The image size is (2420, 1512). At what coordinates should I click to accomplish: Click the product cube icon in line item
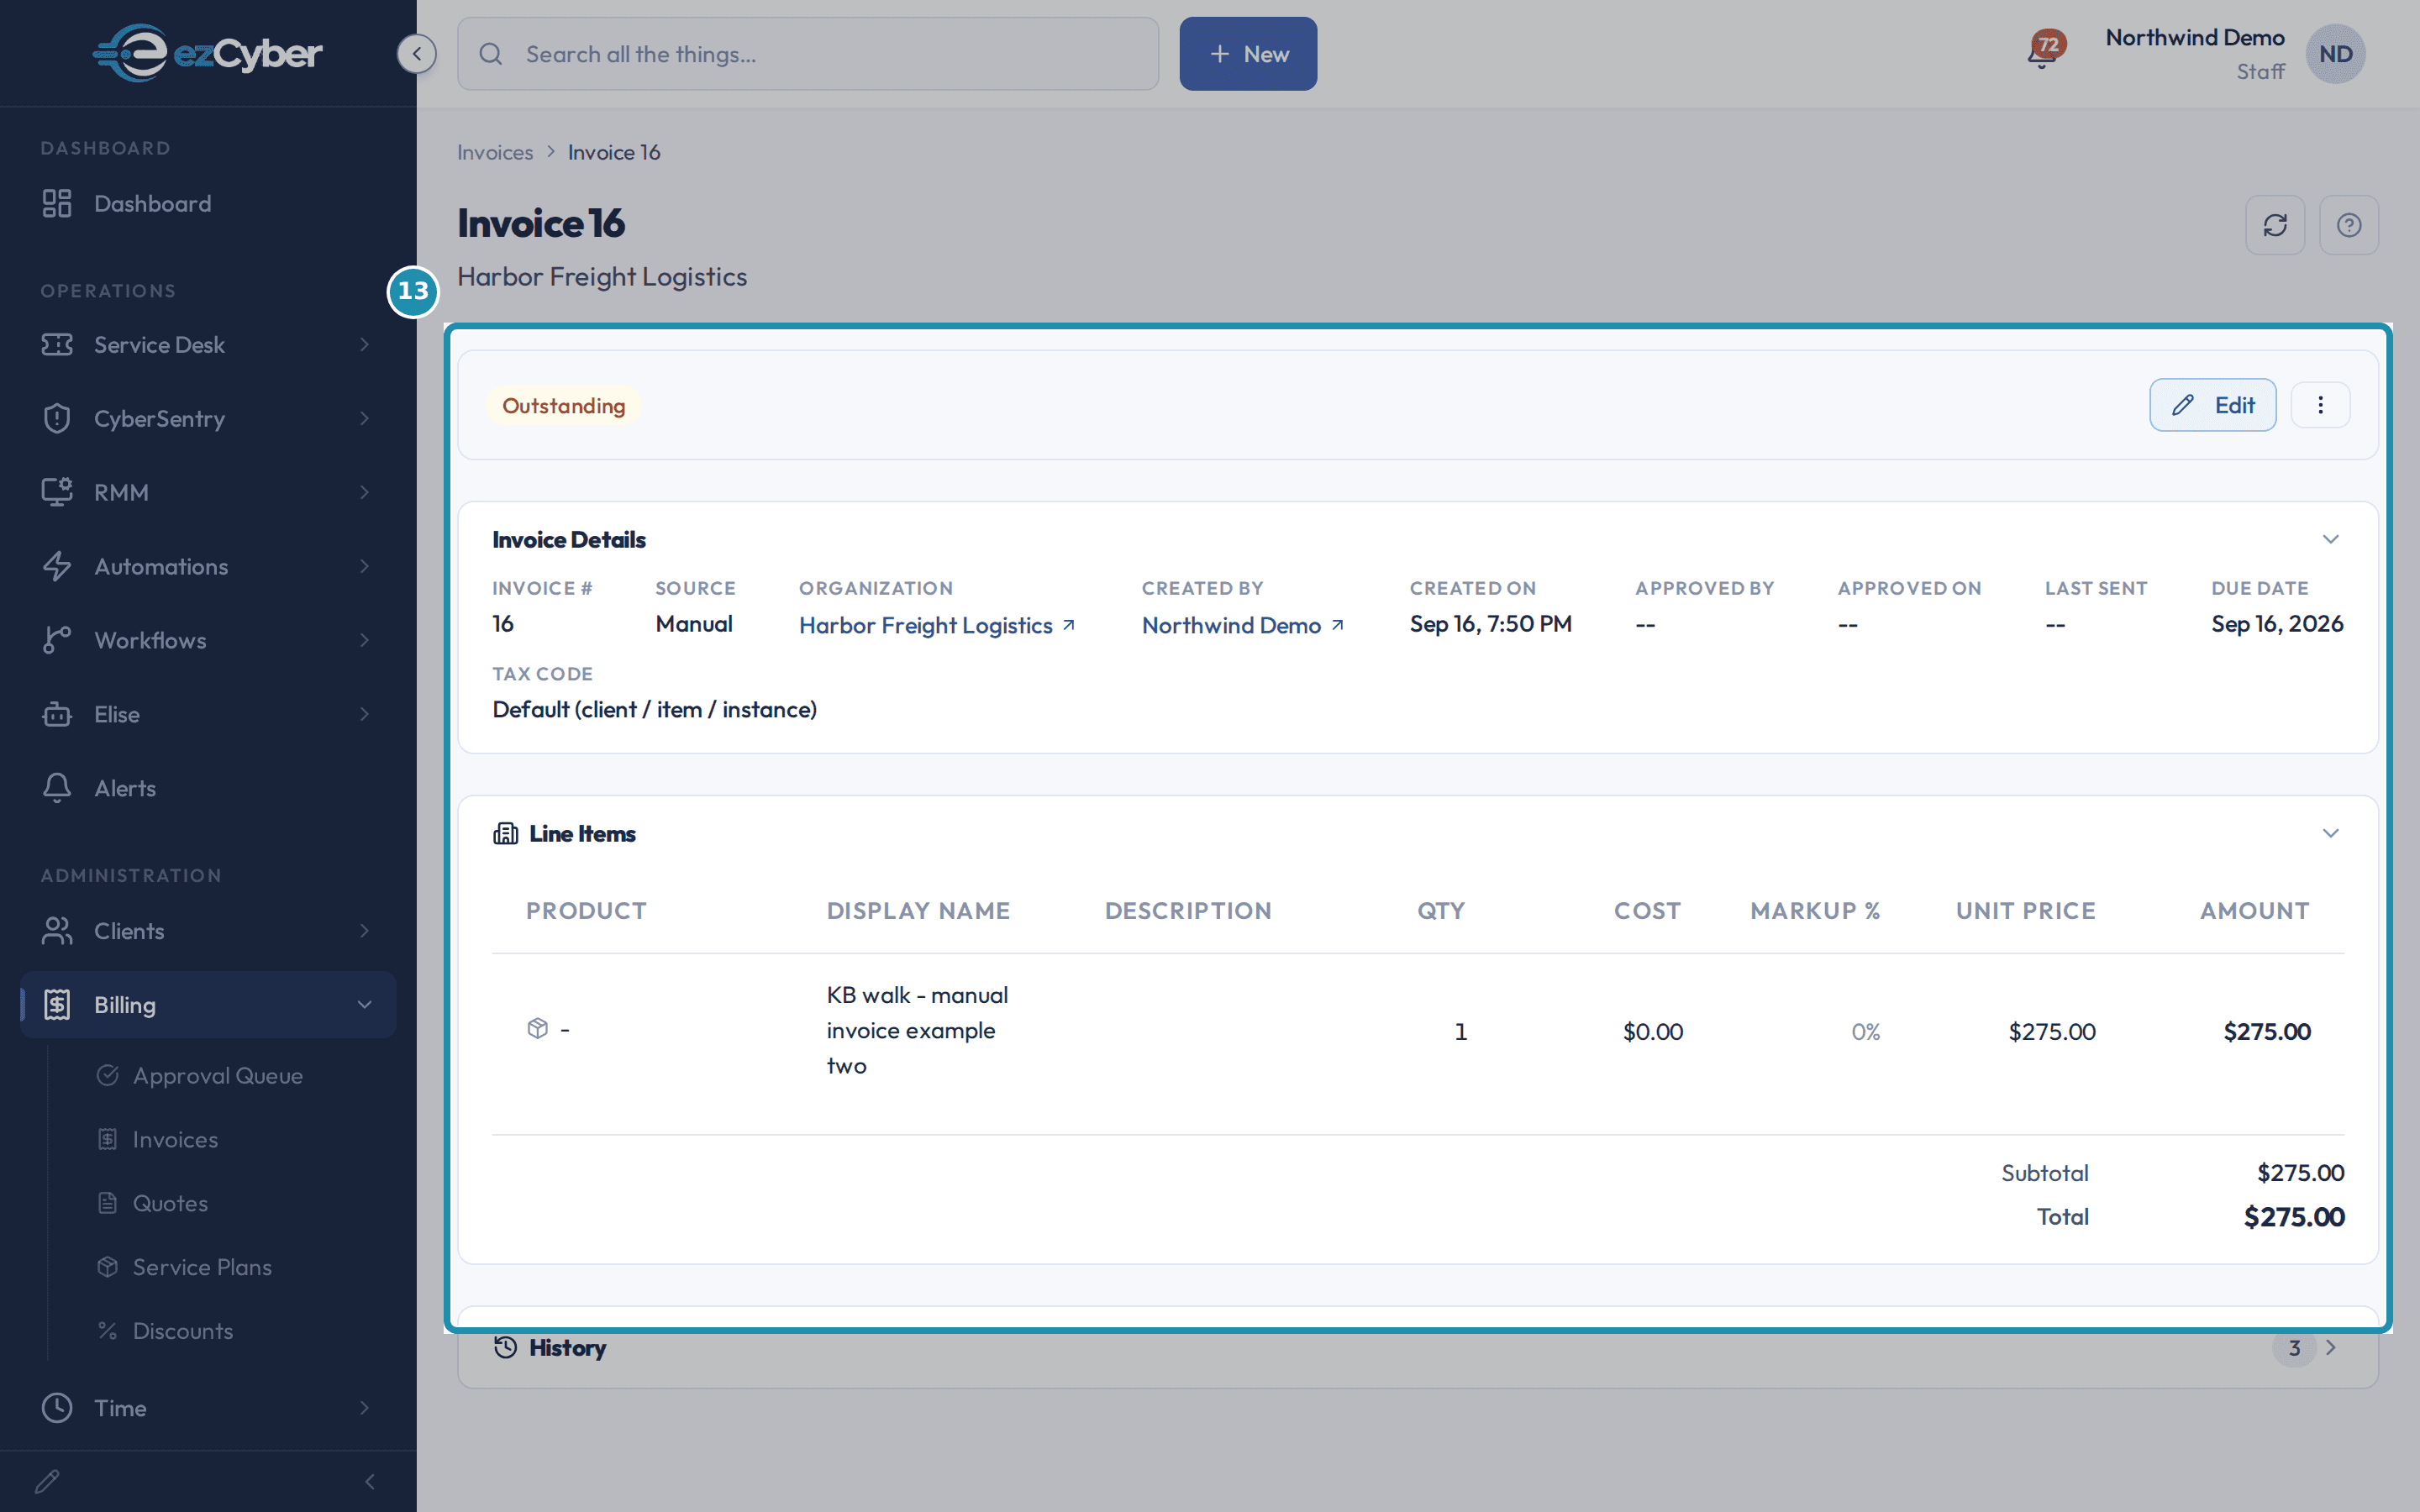point(538,1028)
